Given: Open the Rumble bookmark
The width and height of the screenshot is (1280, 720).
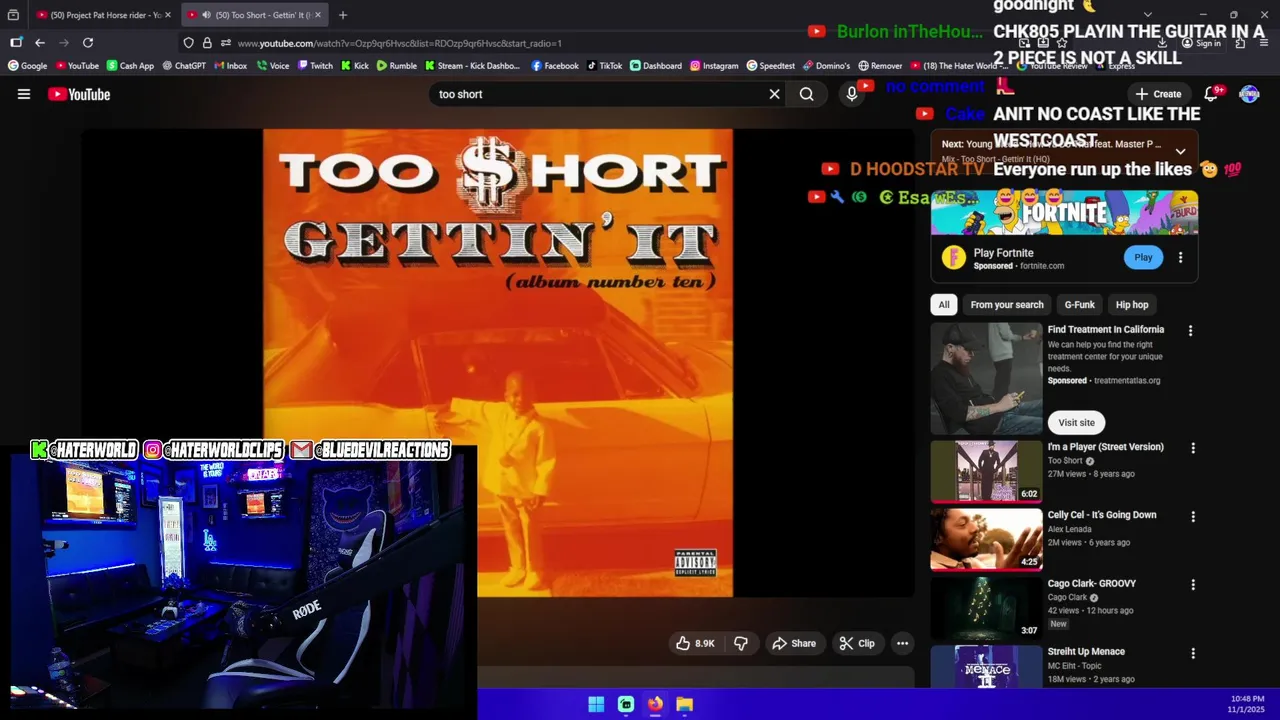Looking at the screenshot, I should (397, 66).
